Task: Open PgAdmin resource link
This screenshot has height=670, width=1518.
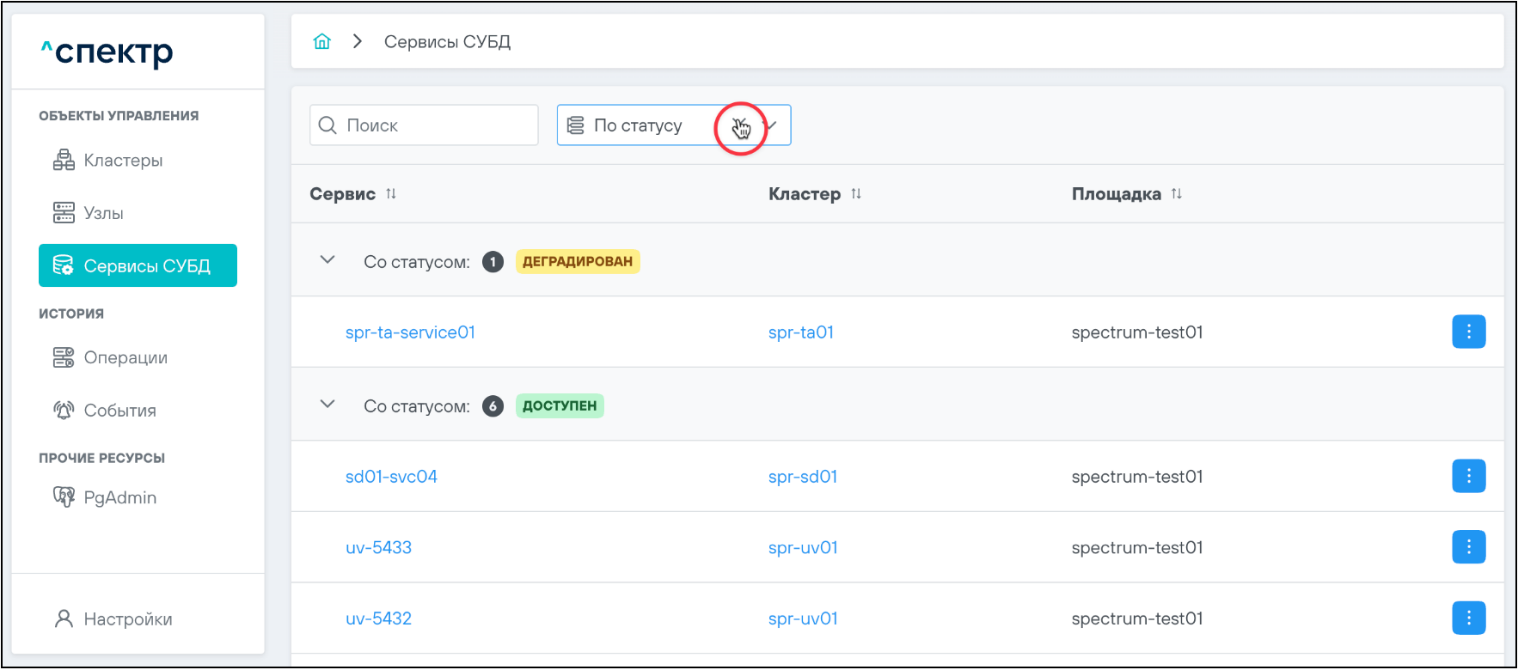Action: tap(119, 497)
